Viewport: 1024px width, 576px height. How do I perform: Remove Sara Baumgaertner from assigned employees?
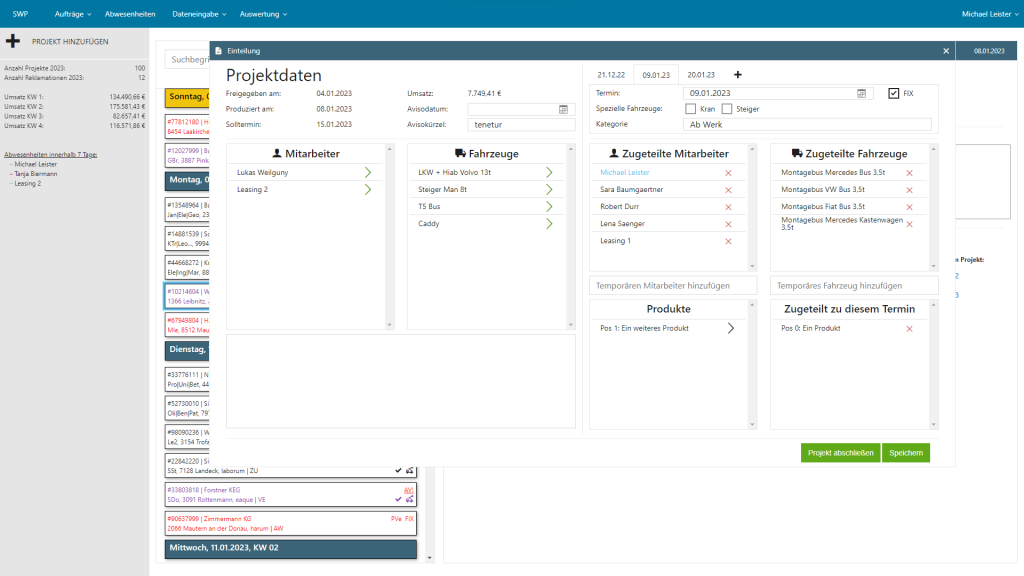tap(728, 190)
